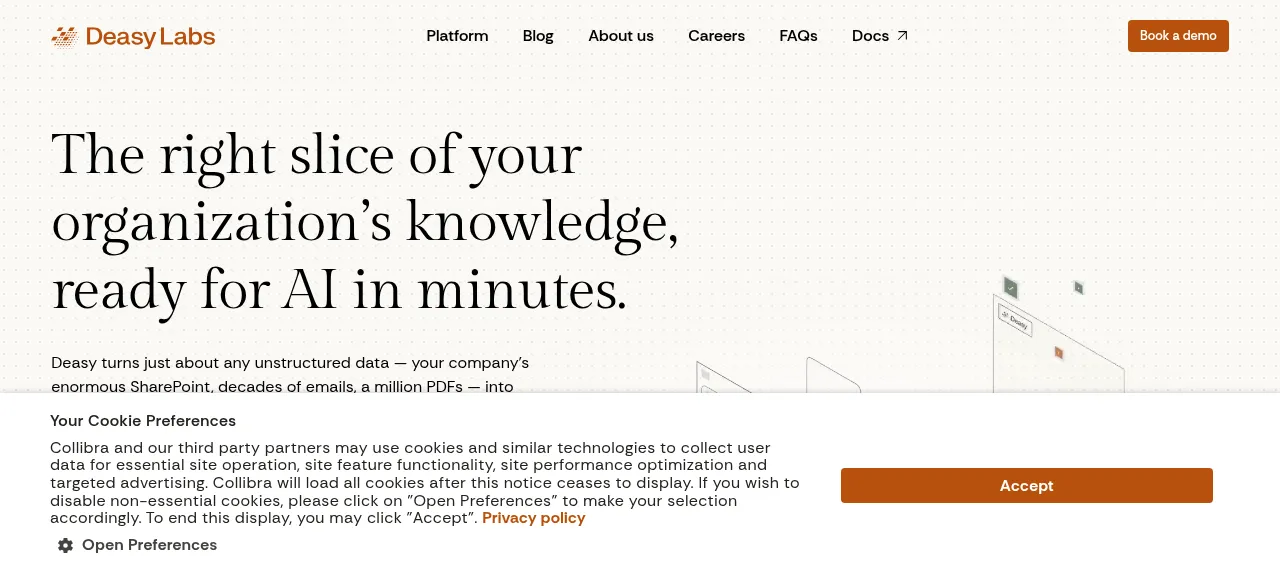Viewport: 1280px width, 577px height.
Task: Click the Your Cookie Preferences heading
Action: (x=143, y=421)
